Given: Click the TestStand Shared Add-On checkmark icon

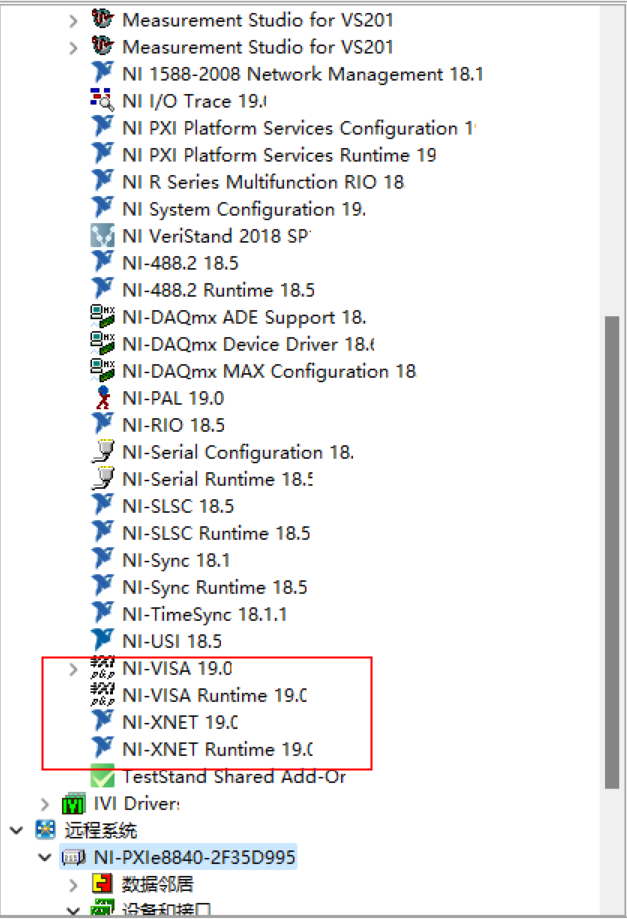Looking at the screenshot, I should pyautogui.click(x=103, y=776).
